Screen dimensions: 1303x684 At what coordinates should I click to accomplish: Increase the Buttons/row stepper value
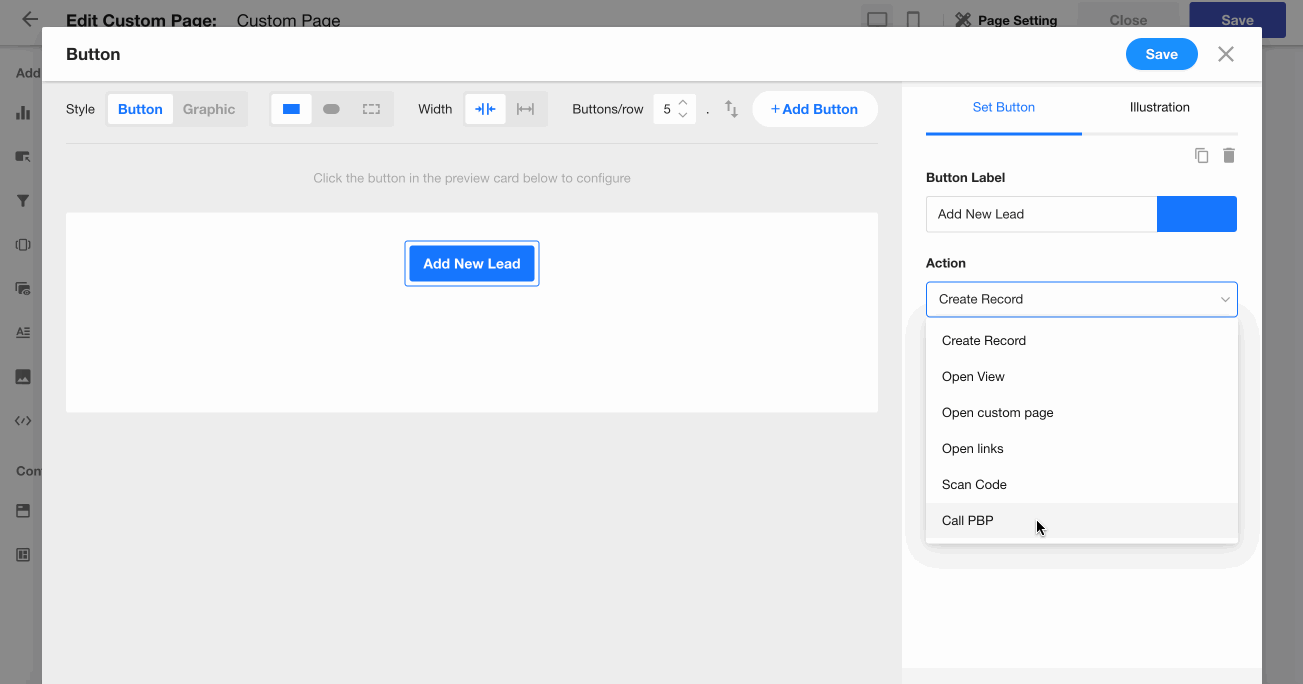coord(682,103)
